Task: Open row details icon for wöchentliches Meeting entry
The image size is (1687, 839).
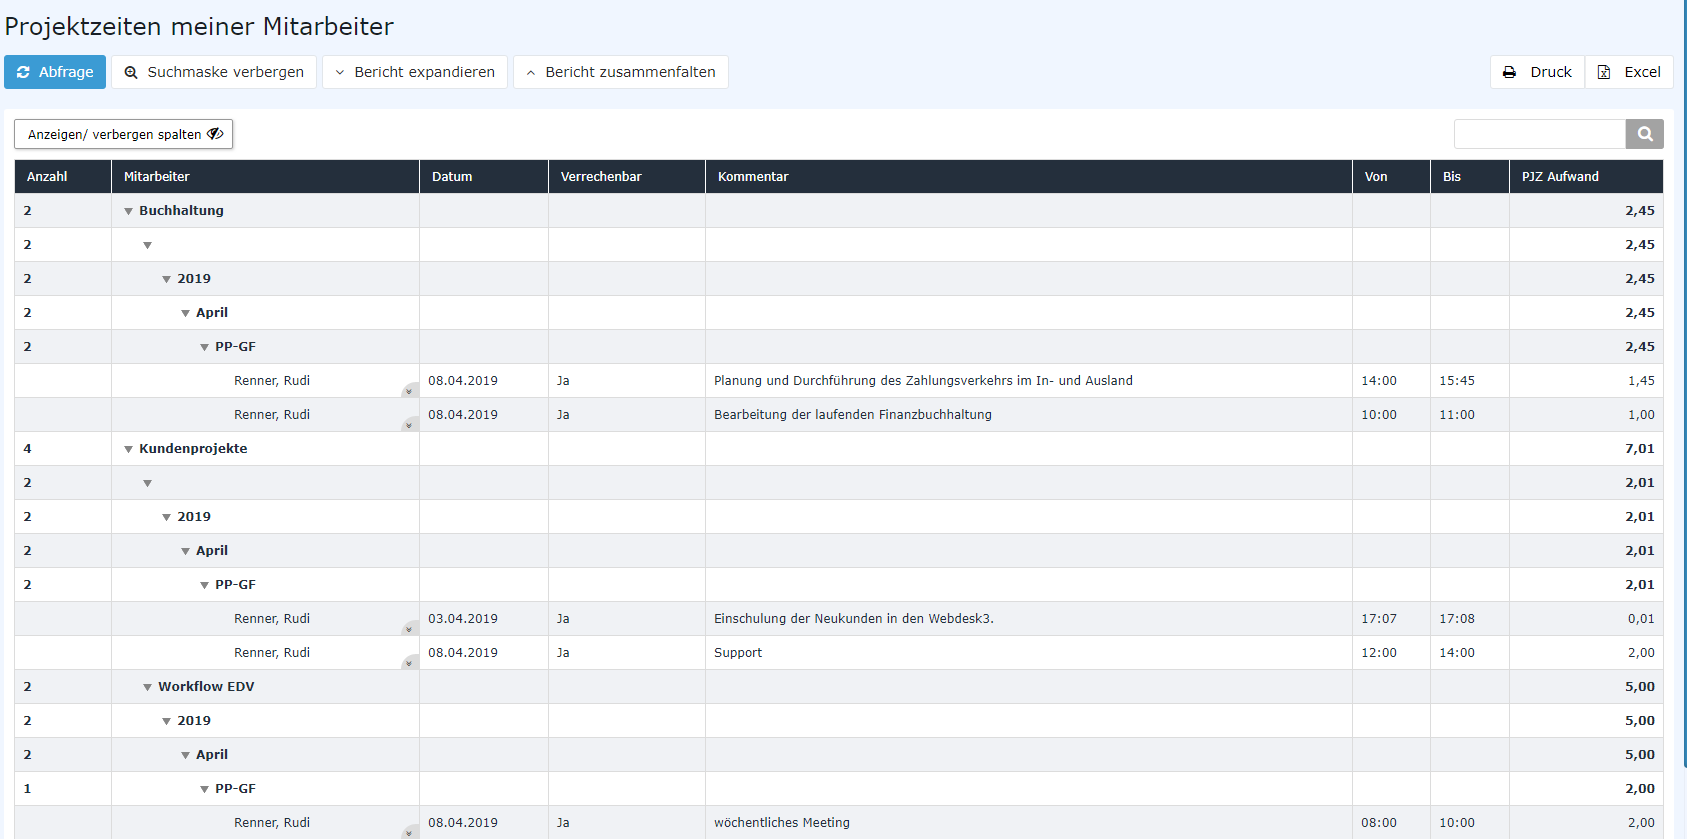Action: [409, 832]
